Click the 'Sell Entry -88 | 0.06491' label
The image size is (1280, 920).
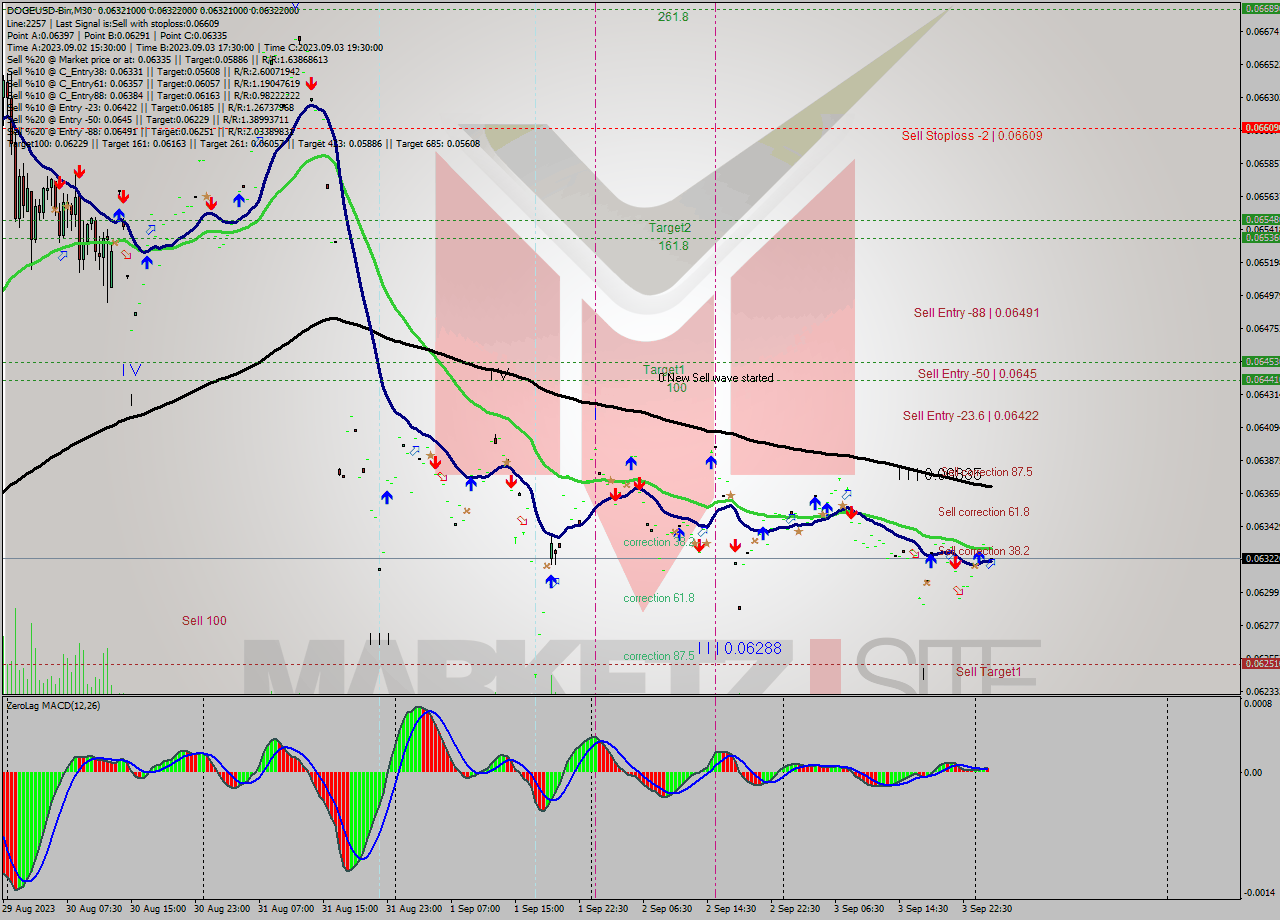976,313
